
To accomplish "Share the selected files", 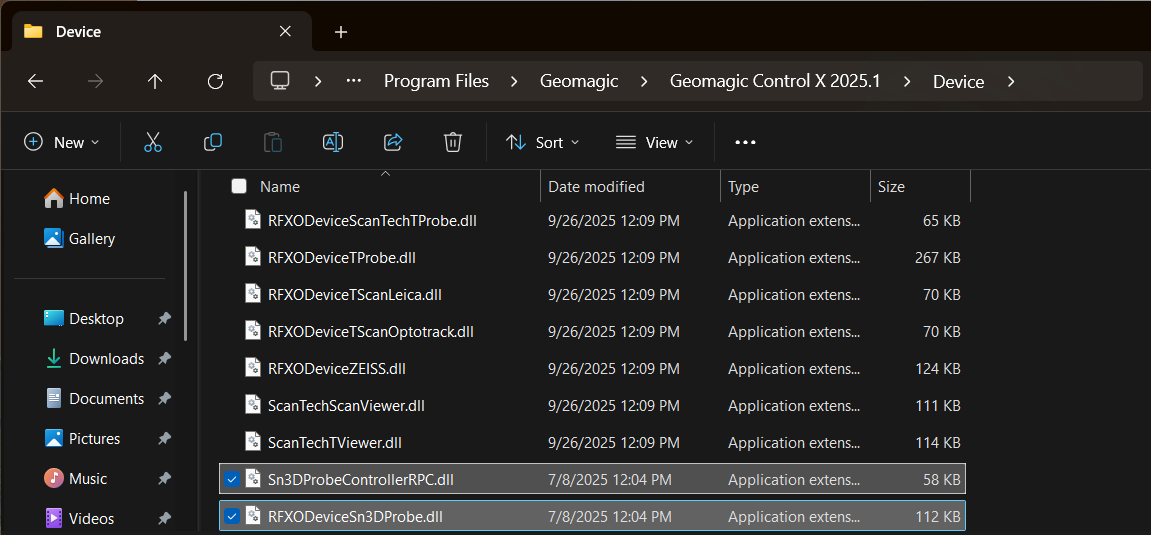I will pyautogui.click(x=393, y=142).
